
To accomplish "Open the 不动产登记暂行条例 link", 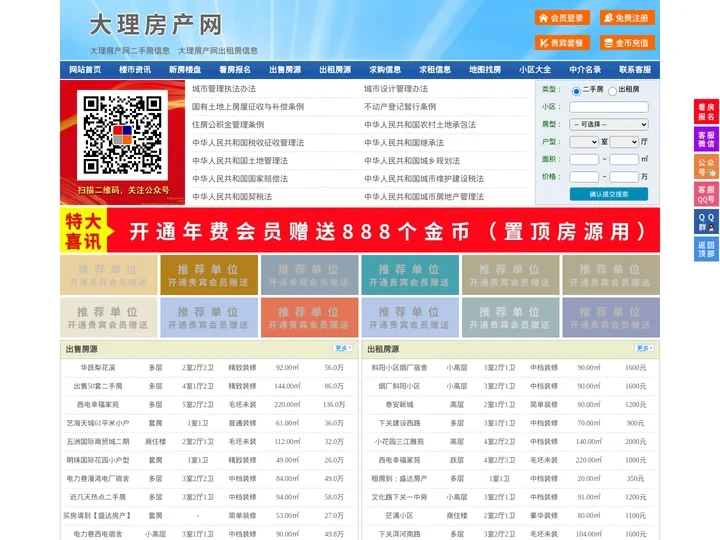I will point(400,107).
